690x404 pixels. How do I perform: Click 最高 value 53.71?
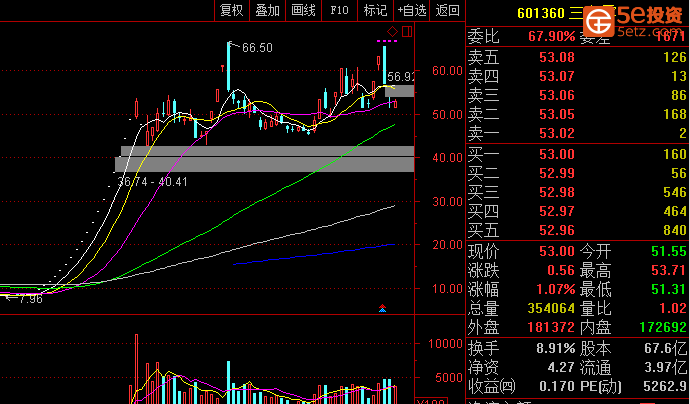(x=669, y=270)
